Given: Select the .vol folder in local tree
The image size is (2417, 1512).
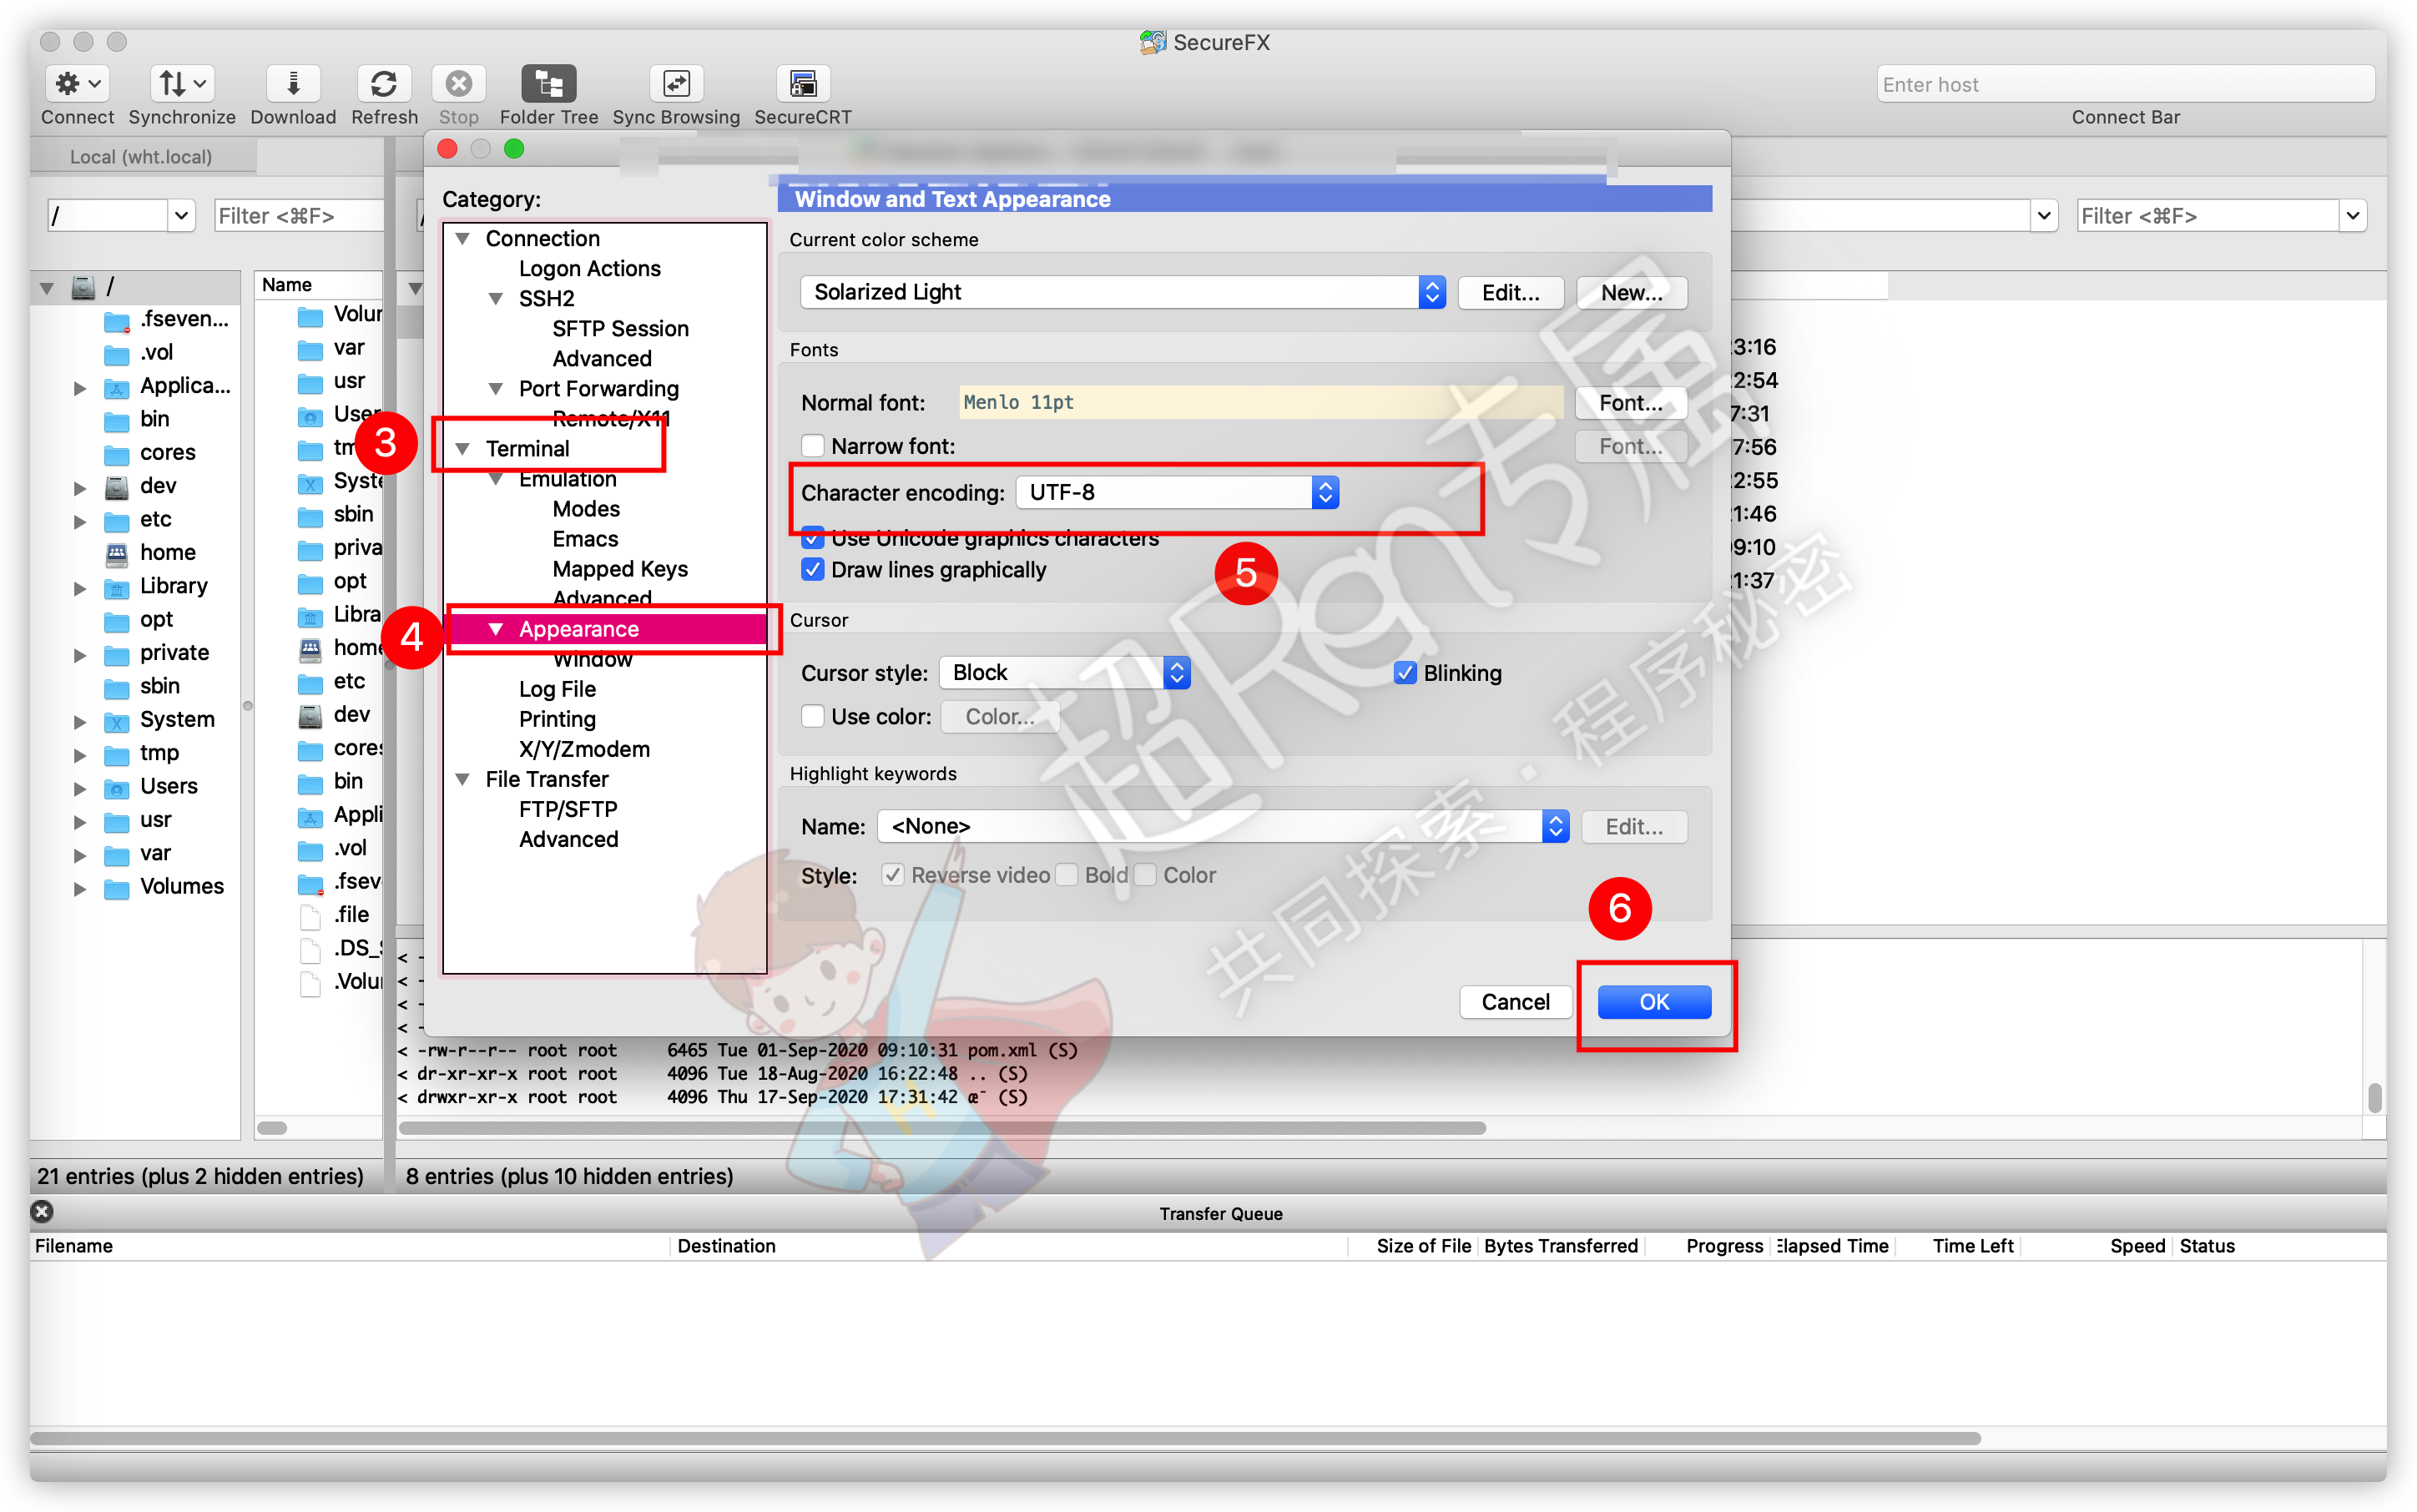Looking at the screenshot, I should [156, 352].
